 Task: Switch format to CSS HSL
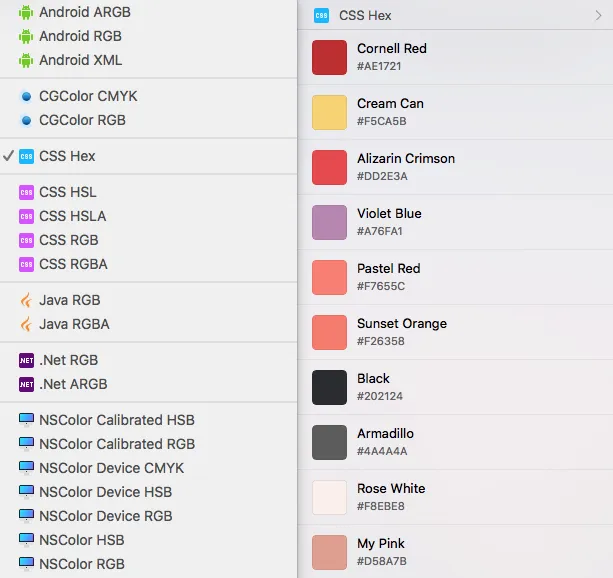tap(149, 192)
